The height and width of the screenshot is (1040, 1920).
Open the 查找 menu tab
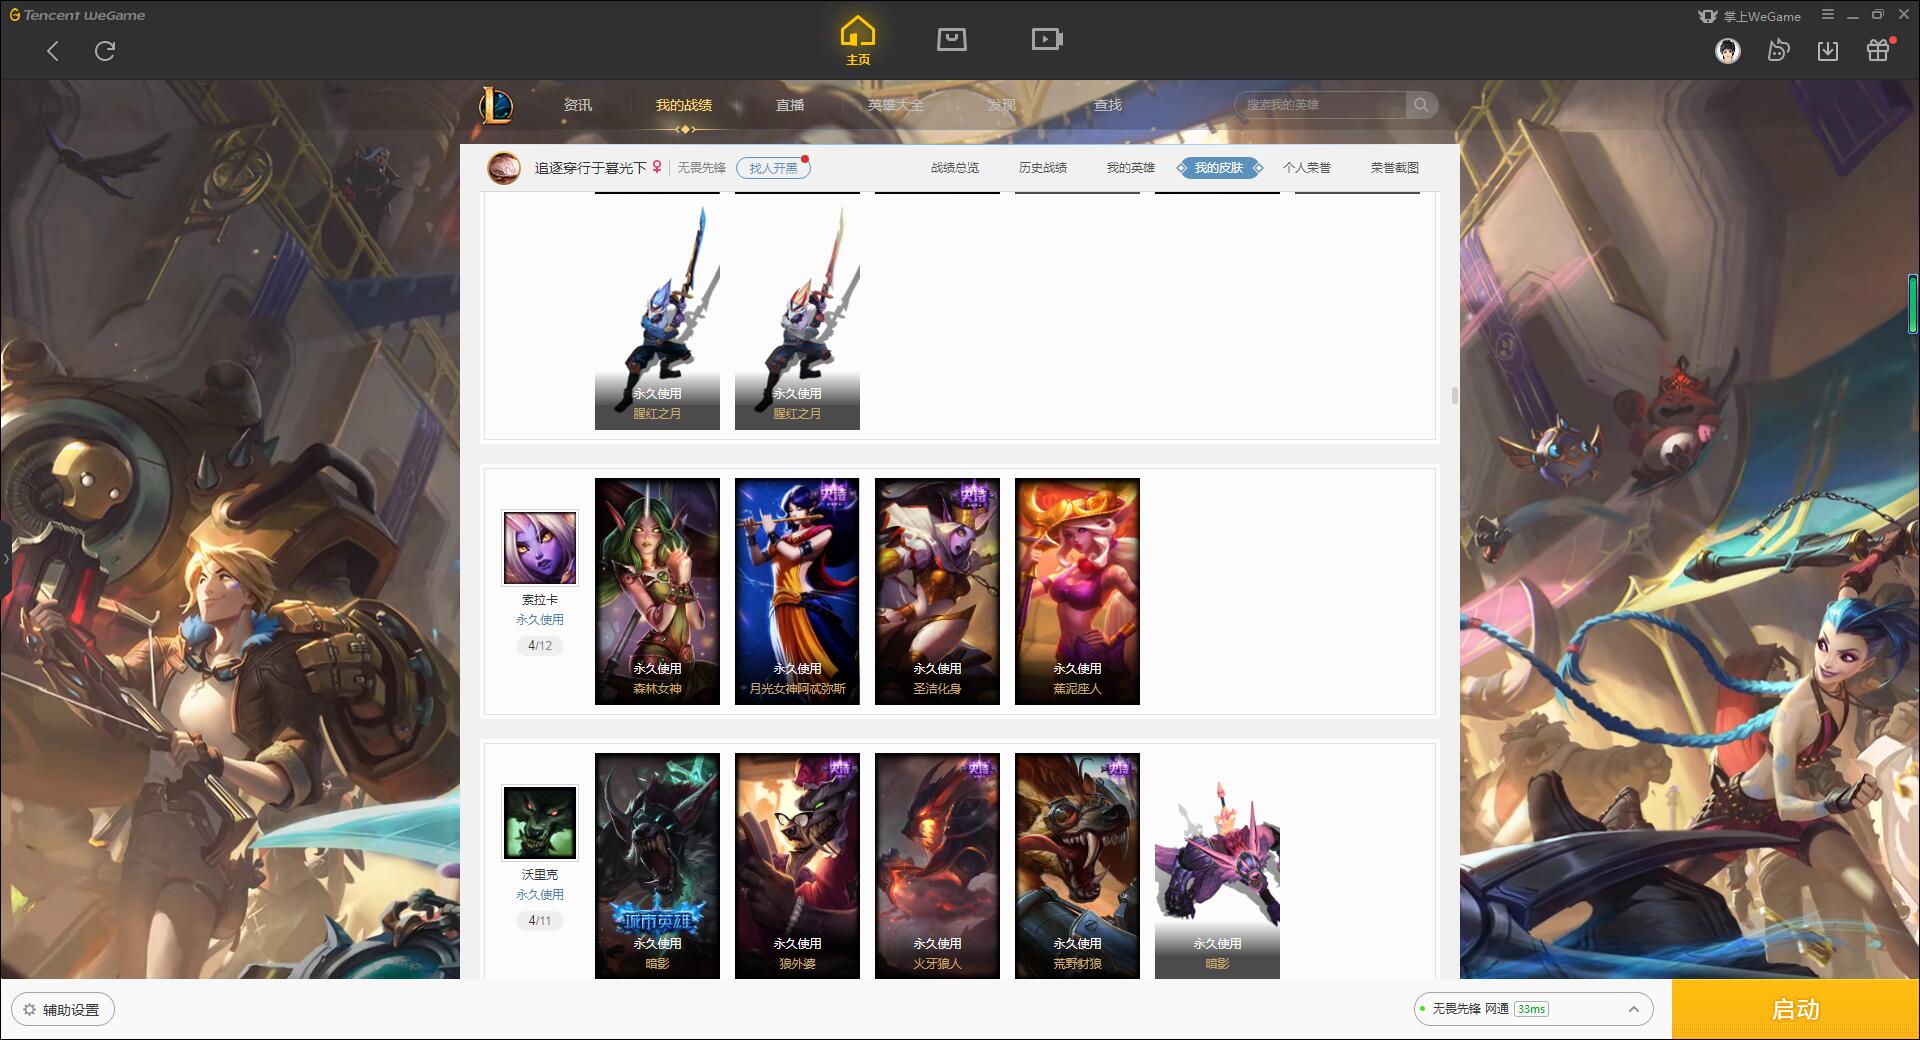(1108, 105)
